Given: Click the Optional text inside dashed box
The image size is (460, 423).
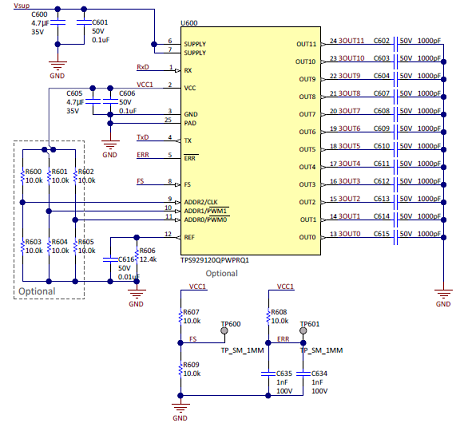Looking at the screenshot, I should [x=37, y=291].
